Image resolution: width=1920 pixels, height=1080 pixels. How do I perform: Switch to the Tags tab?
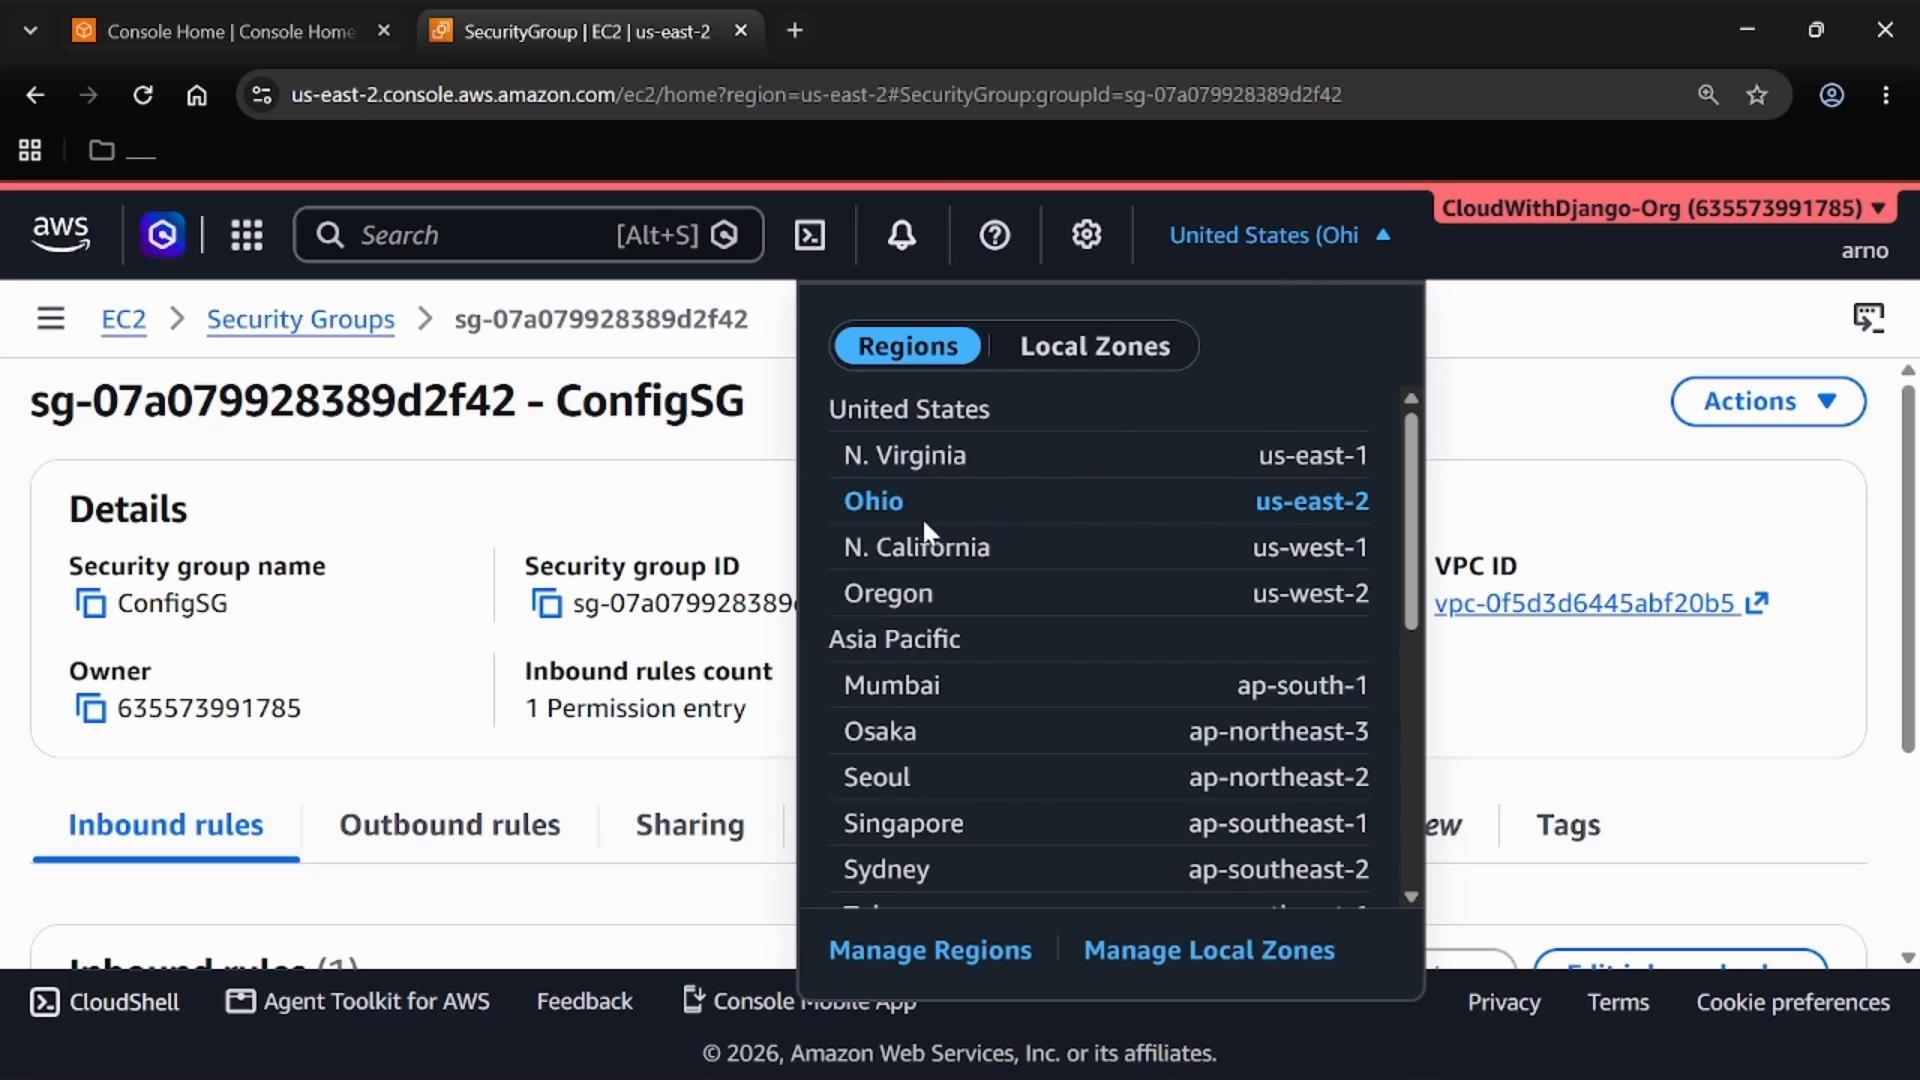[1568, 825]
